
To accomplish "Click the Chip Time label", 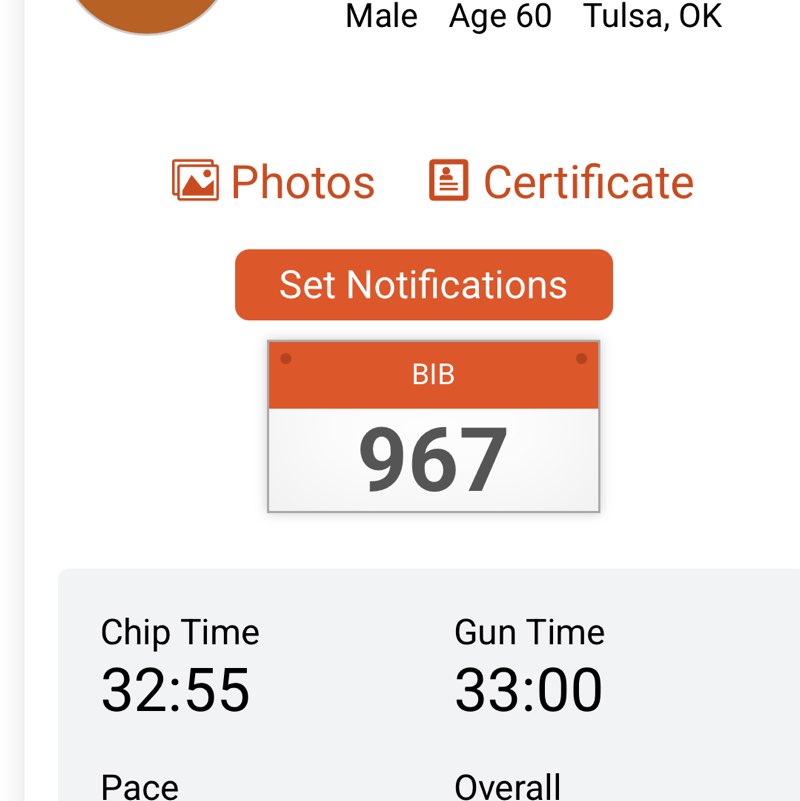I will click(180, 632).
